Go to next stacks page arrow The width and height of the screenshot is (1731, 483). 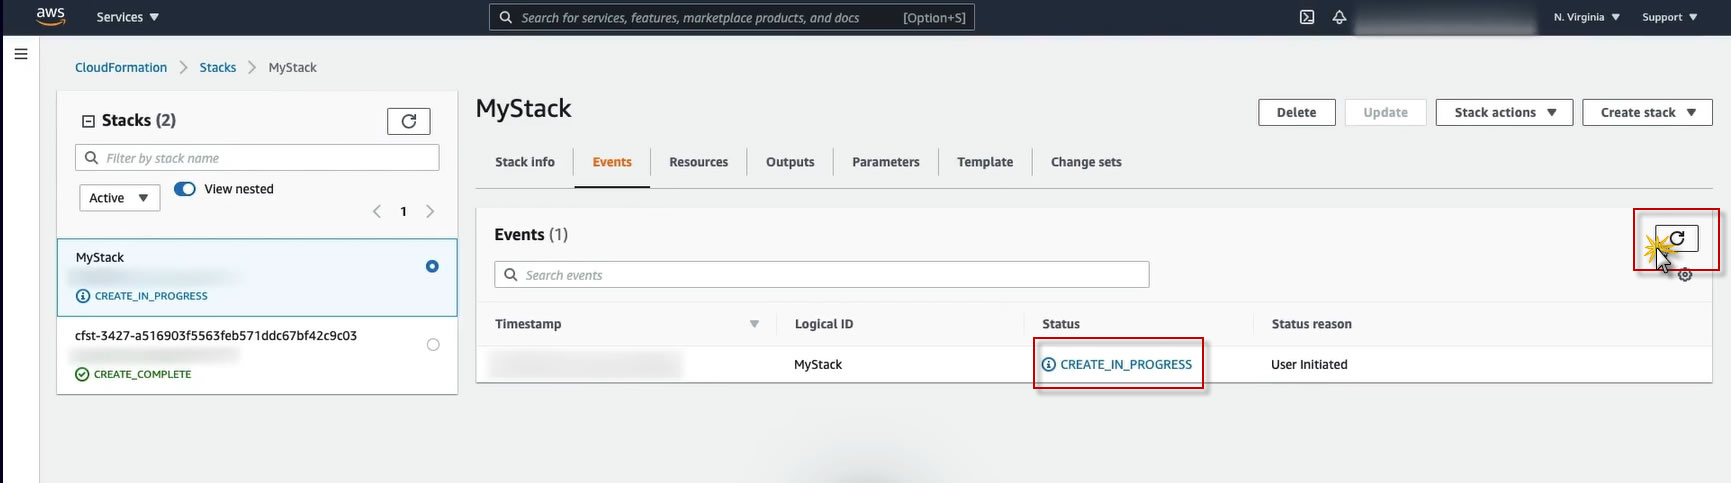430,211
